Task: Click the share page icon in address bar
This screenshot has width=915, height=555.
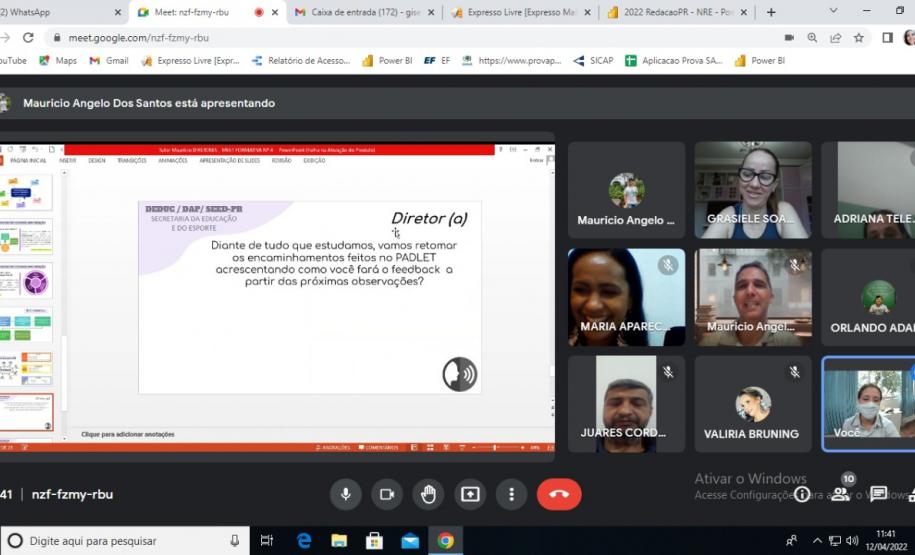Action: pos(835,38)
